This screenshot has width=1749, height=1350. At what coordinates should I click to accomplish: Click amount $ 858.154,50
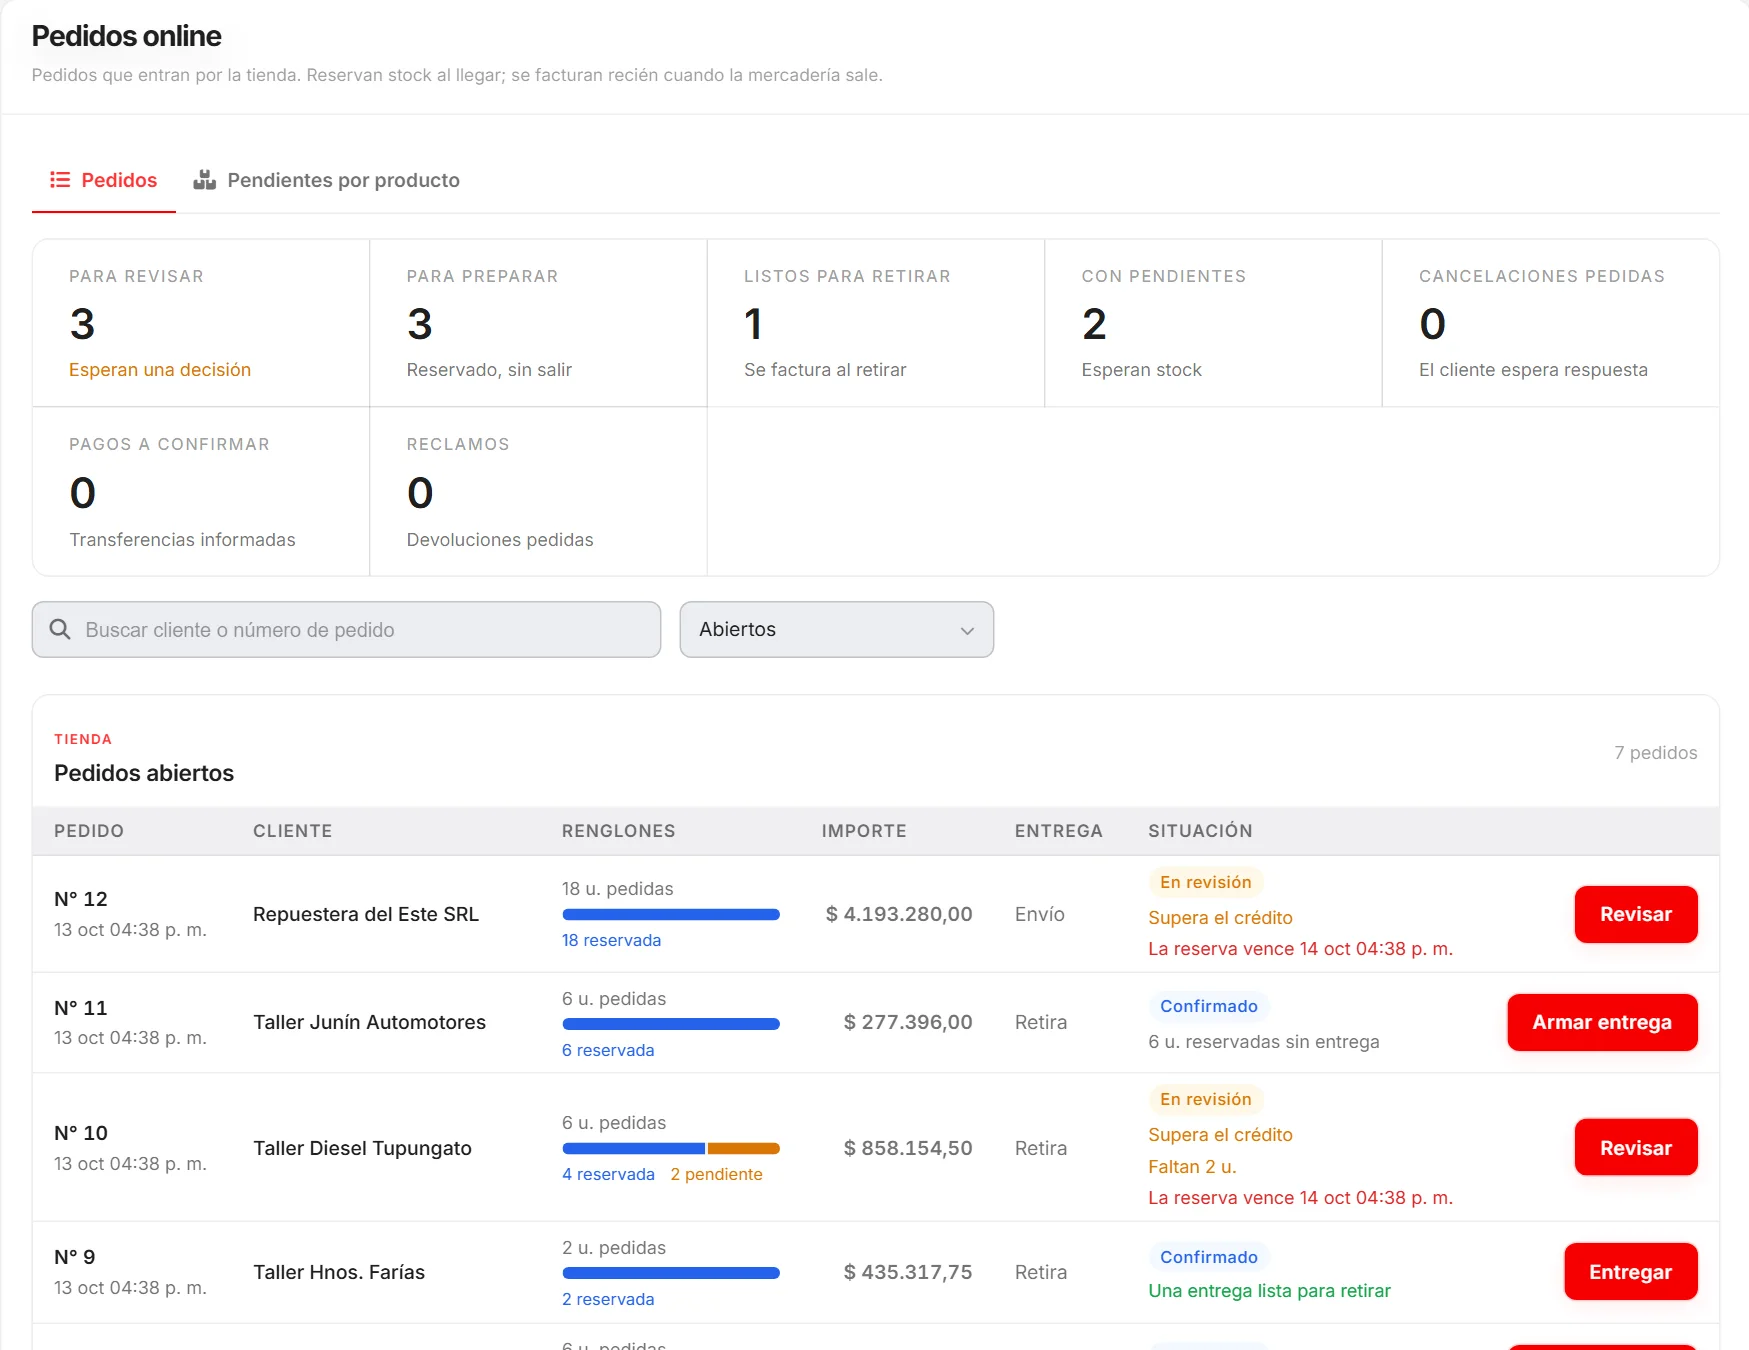pos(908,1148)
